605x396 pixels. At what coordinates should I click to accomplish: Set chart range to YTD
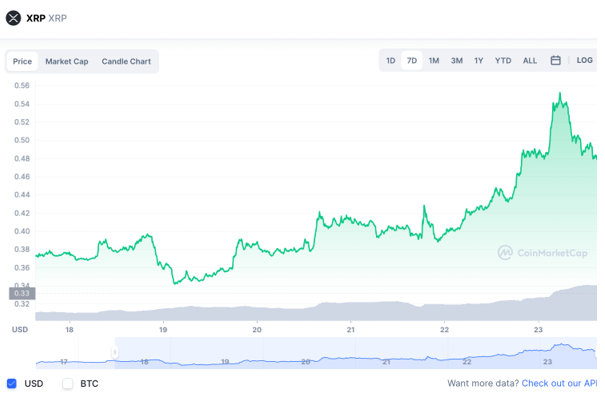503,61
